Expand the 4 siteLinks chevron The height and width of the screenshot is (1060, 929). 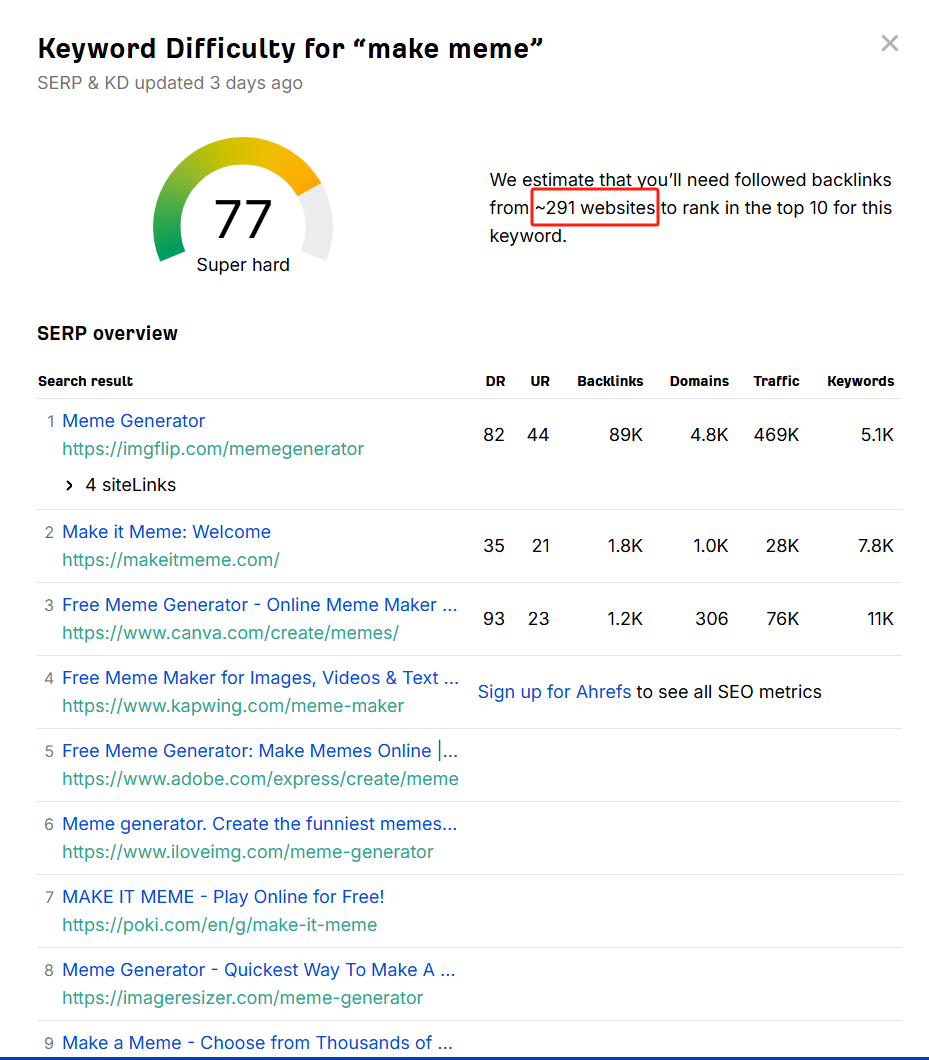[69, 485]
